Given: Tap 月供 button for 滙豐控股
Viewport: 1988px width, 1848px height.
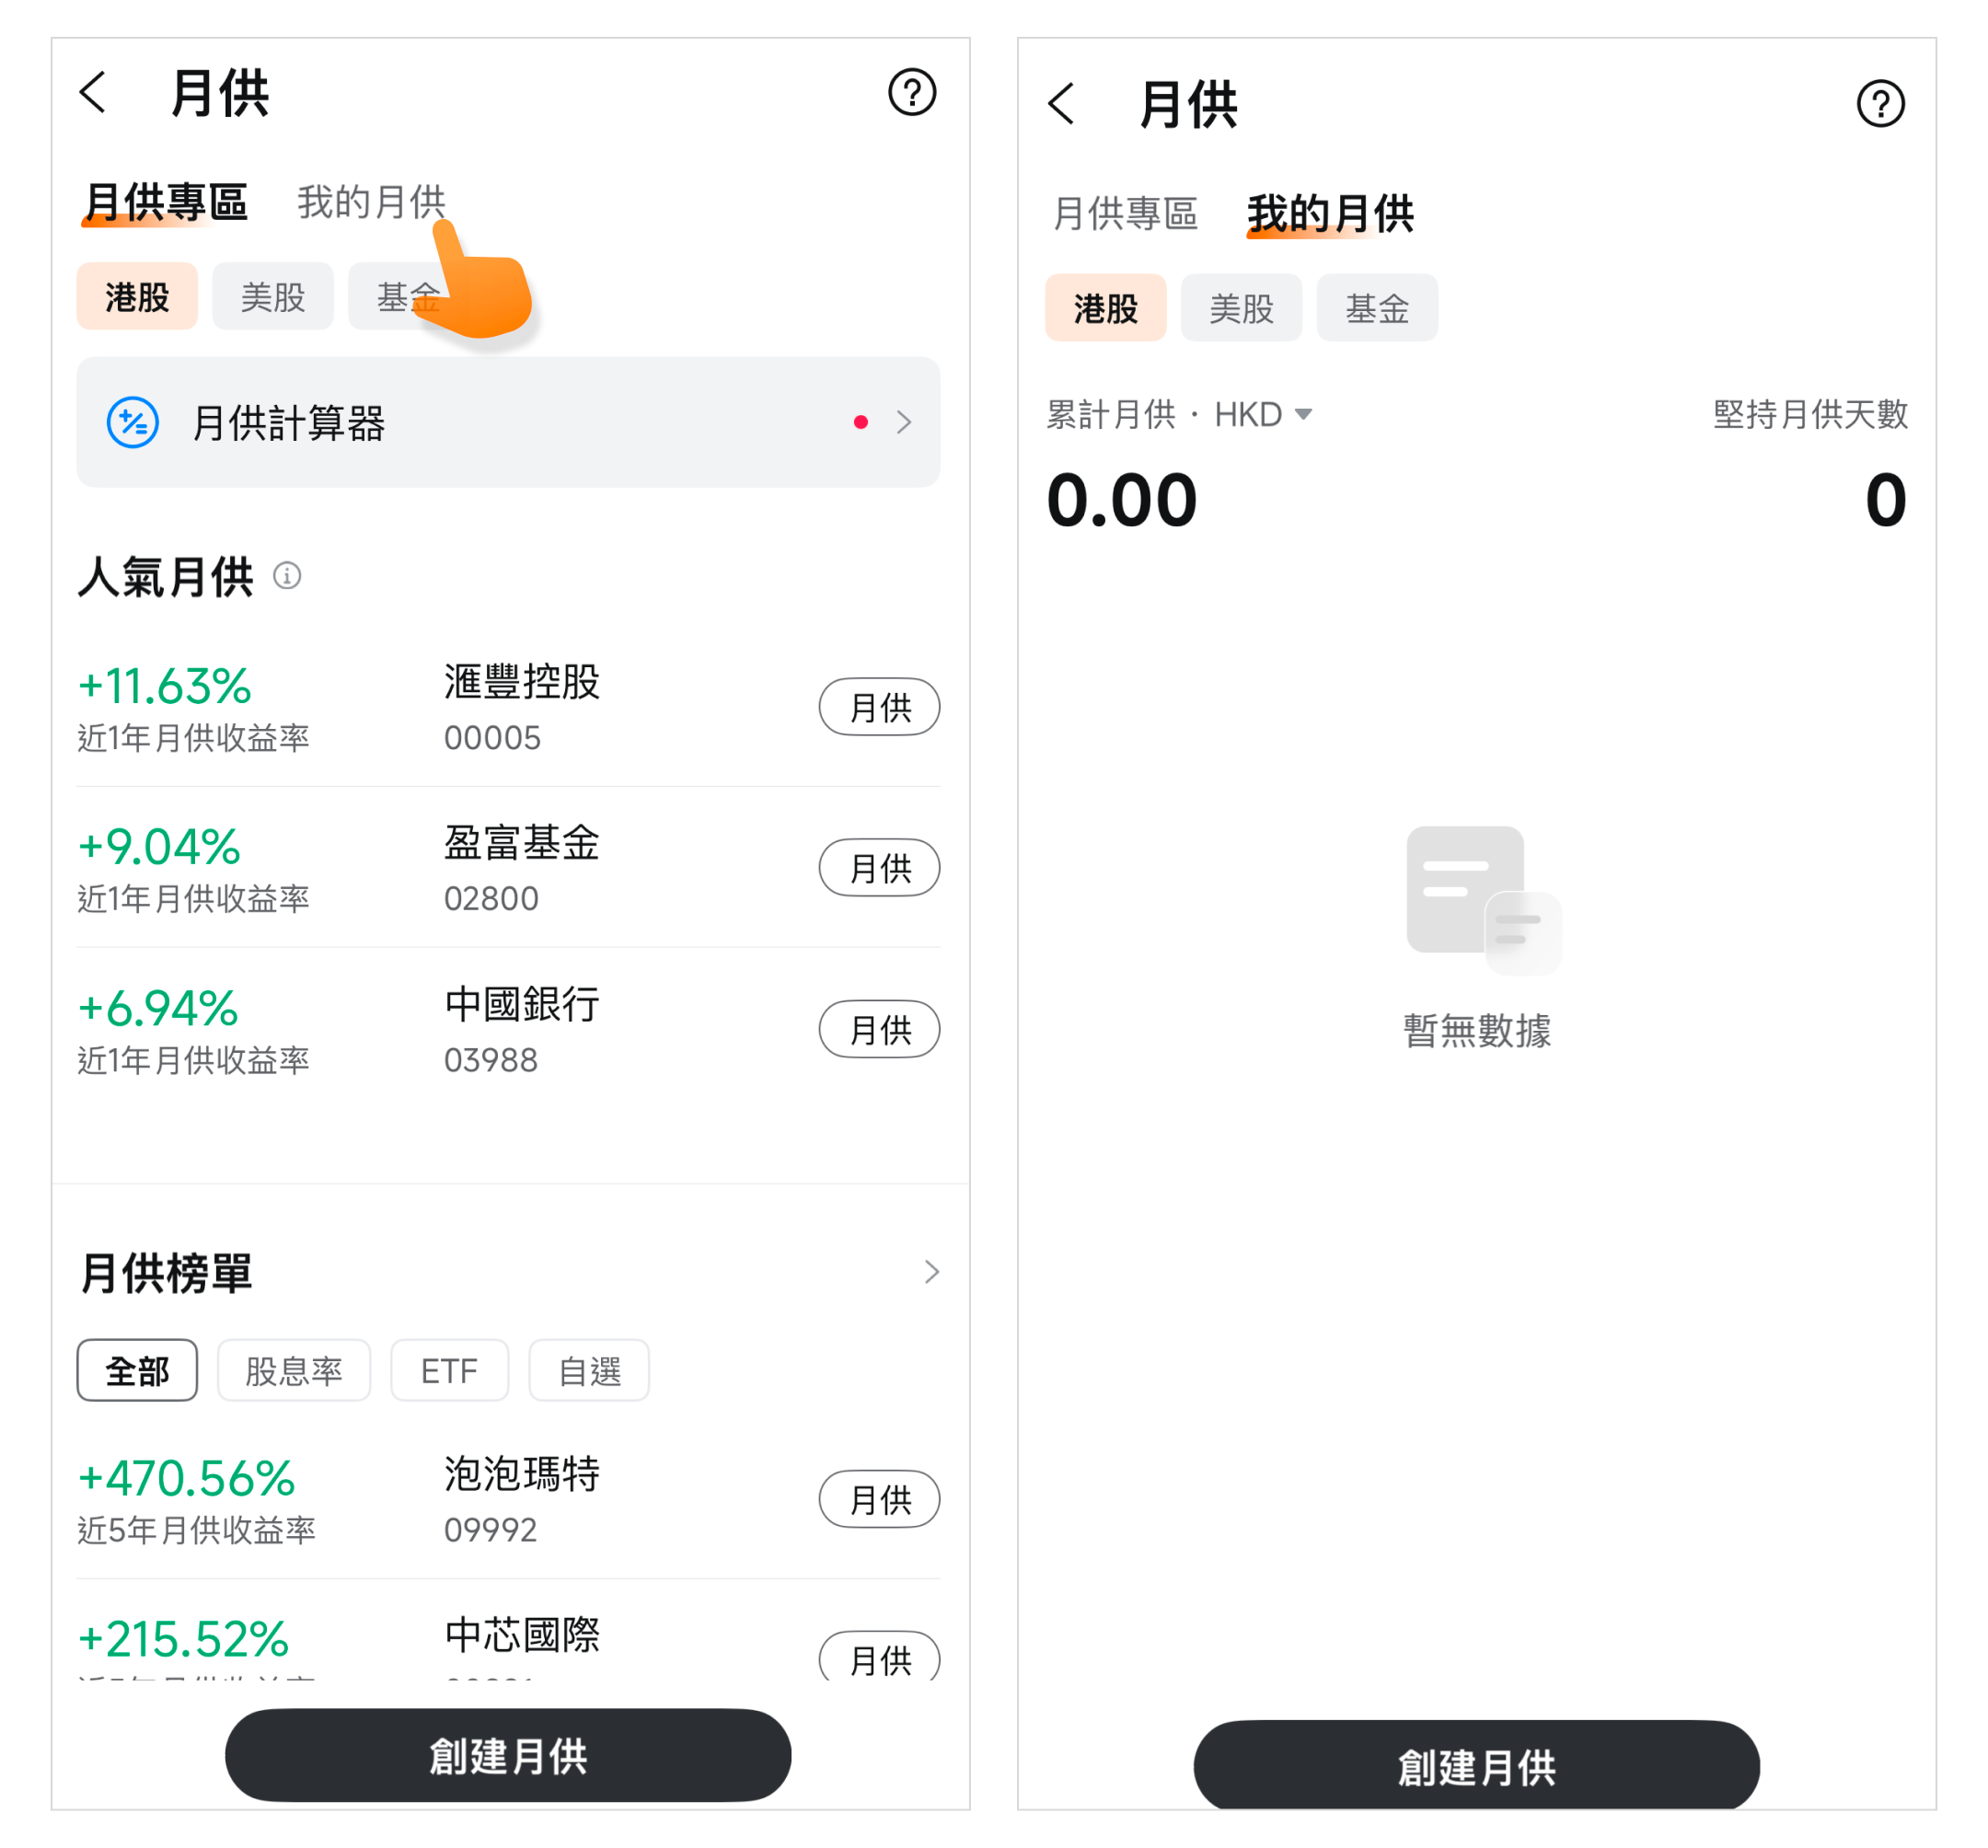Looking at the screenshot, I should click(879, 707).
